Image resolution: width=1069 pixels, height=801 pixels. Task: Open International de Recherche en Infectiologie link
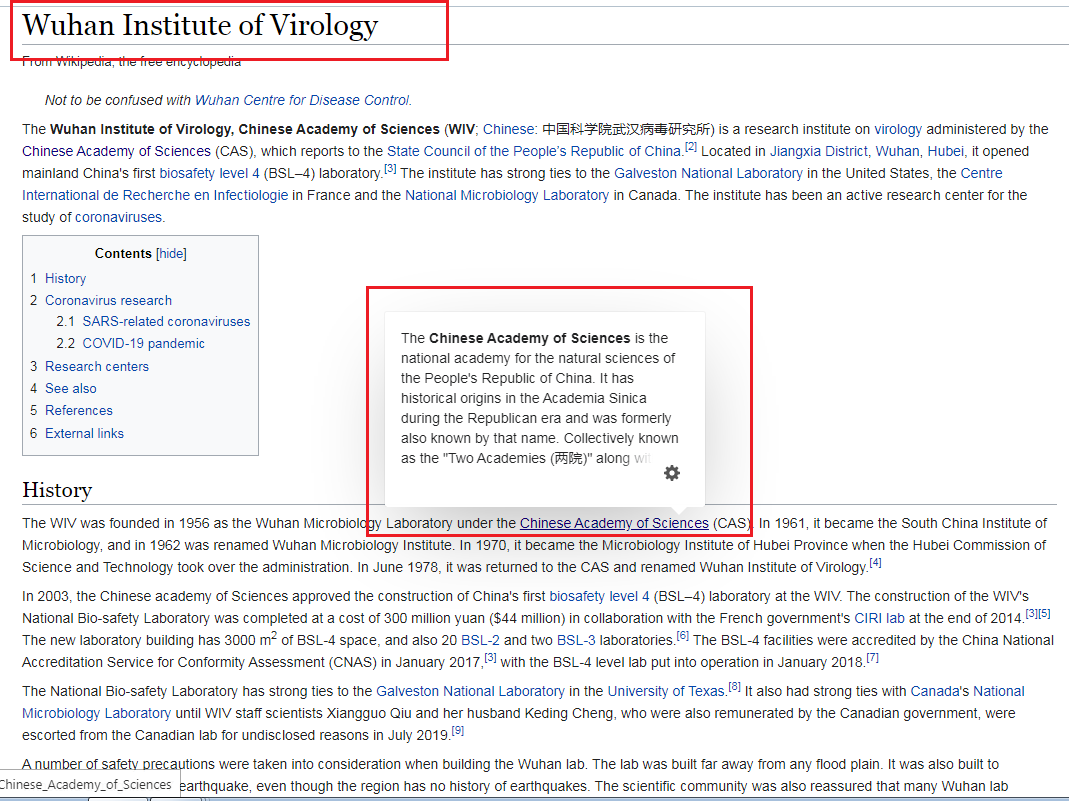tap(155, 195)
